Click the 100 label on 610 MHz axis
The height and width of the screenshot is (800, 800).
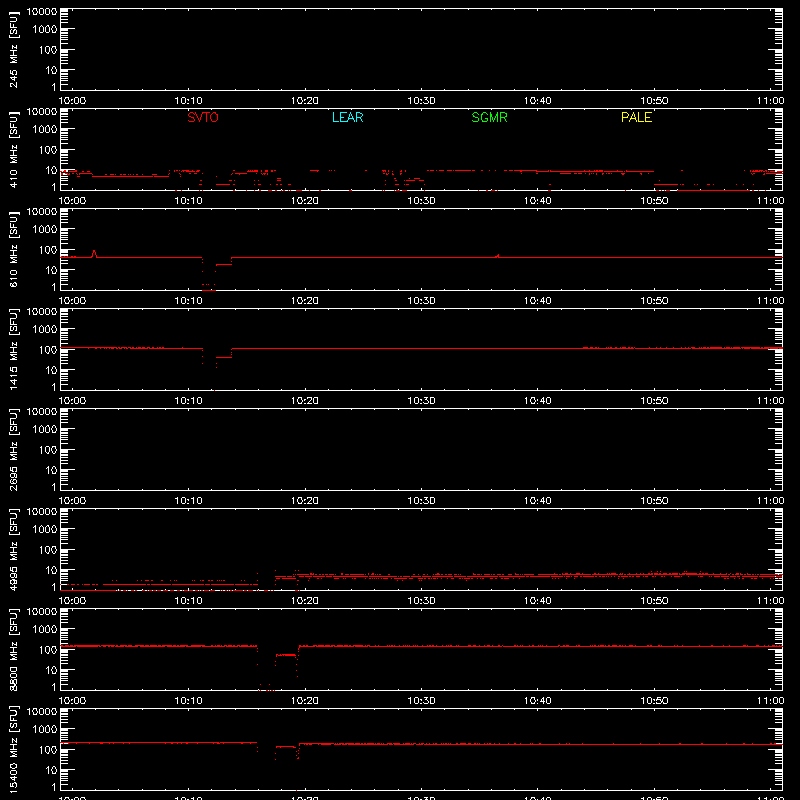pyautogui.click(x=48, y=249)
